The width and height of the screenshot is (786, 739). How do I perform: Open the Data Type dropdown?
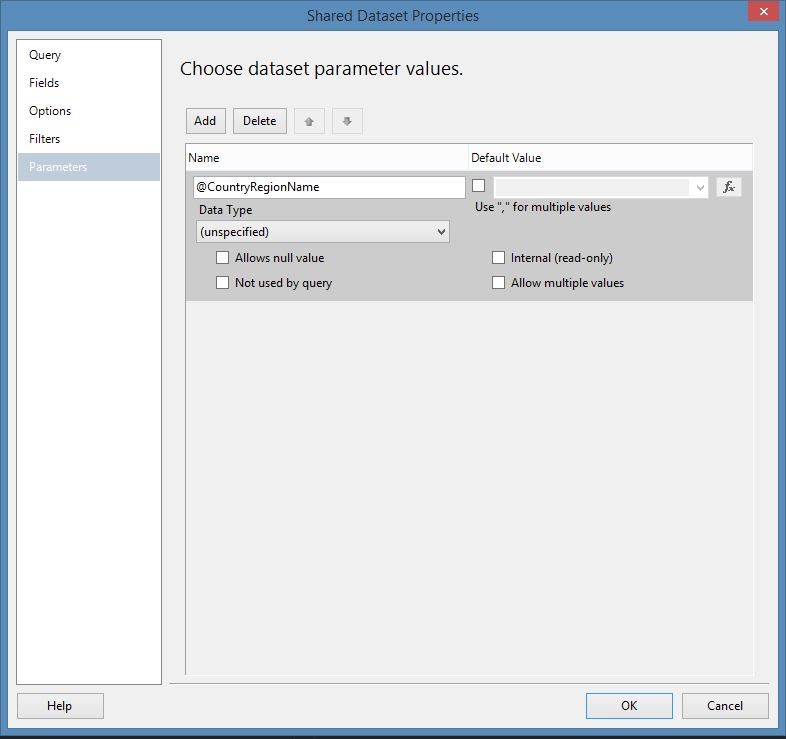tap(323, 232)
